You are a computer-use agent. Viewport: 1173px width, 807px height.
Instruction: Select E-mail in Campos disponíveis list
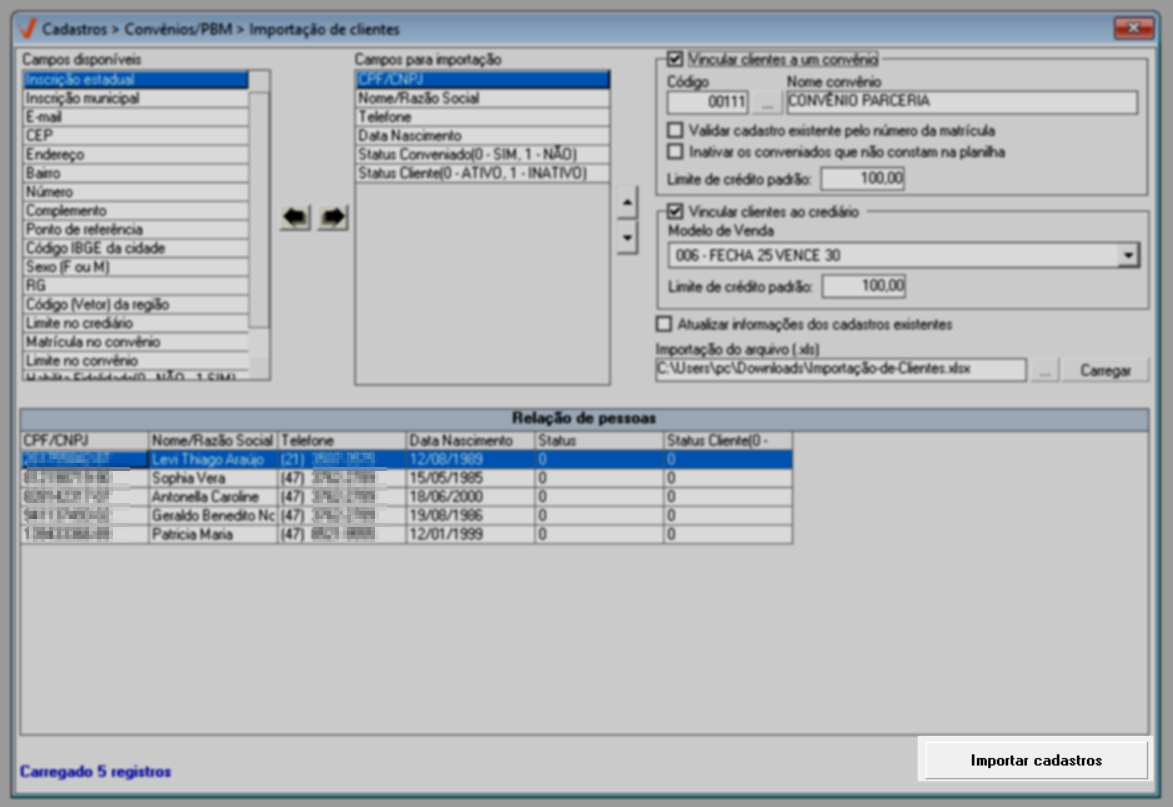point(135,117)
